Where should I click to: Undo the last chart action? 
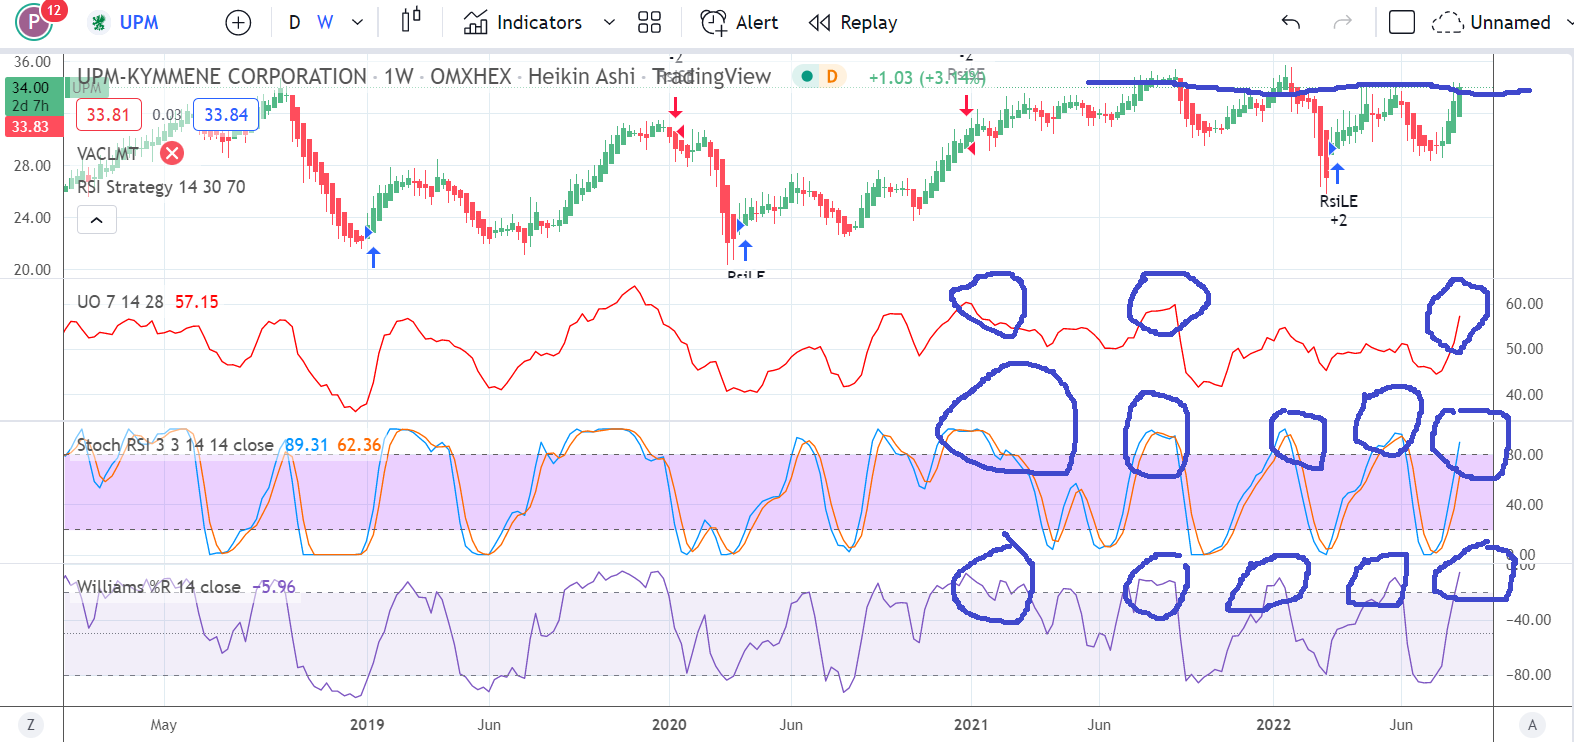point(1291,22)
